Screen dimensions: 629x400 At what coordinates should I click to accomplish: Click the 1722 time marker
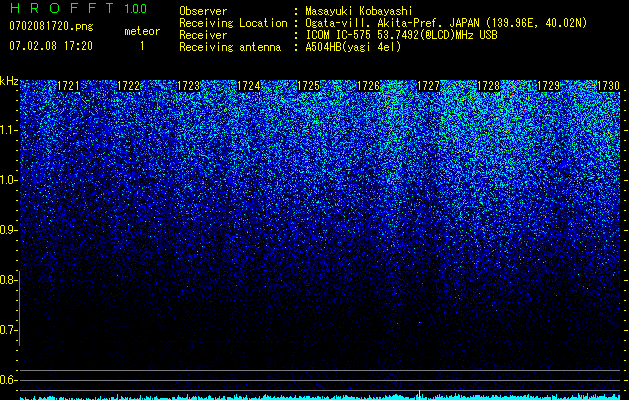pos(128,86)
